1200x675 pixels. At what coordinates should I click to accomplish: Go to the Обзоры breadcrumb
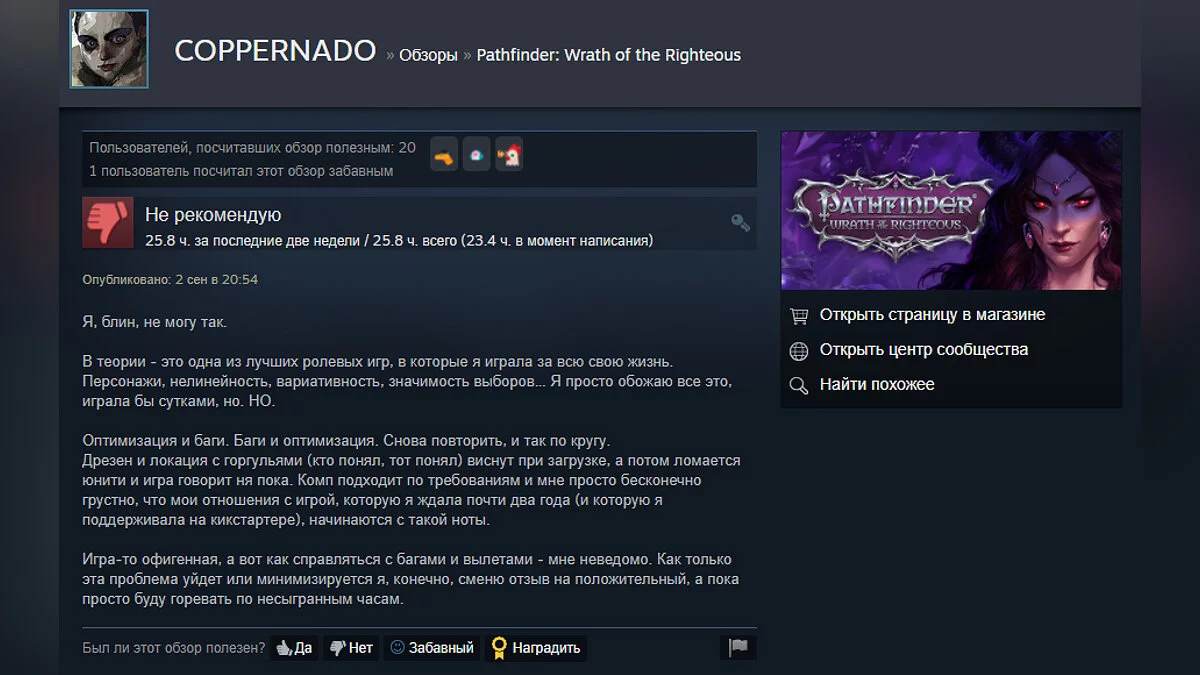click(428, 55)
